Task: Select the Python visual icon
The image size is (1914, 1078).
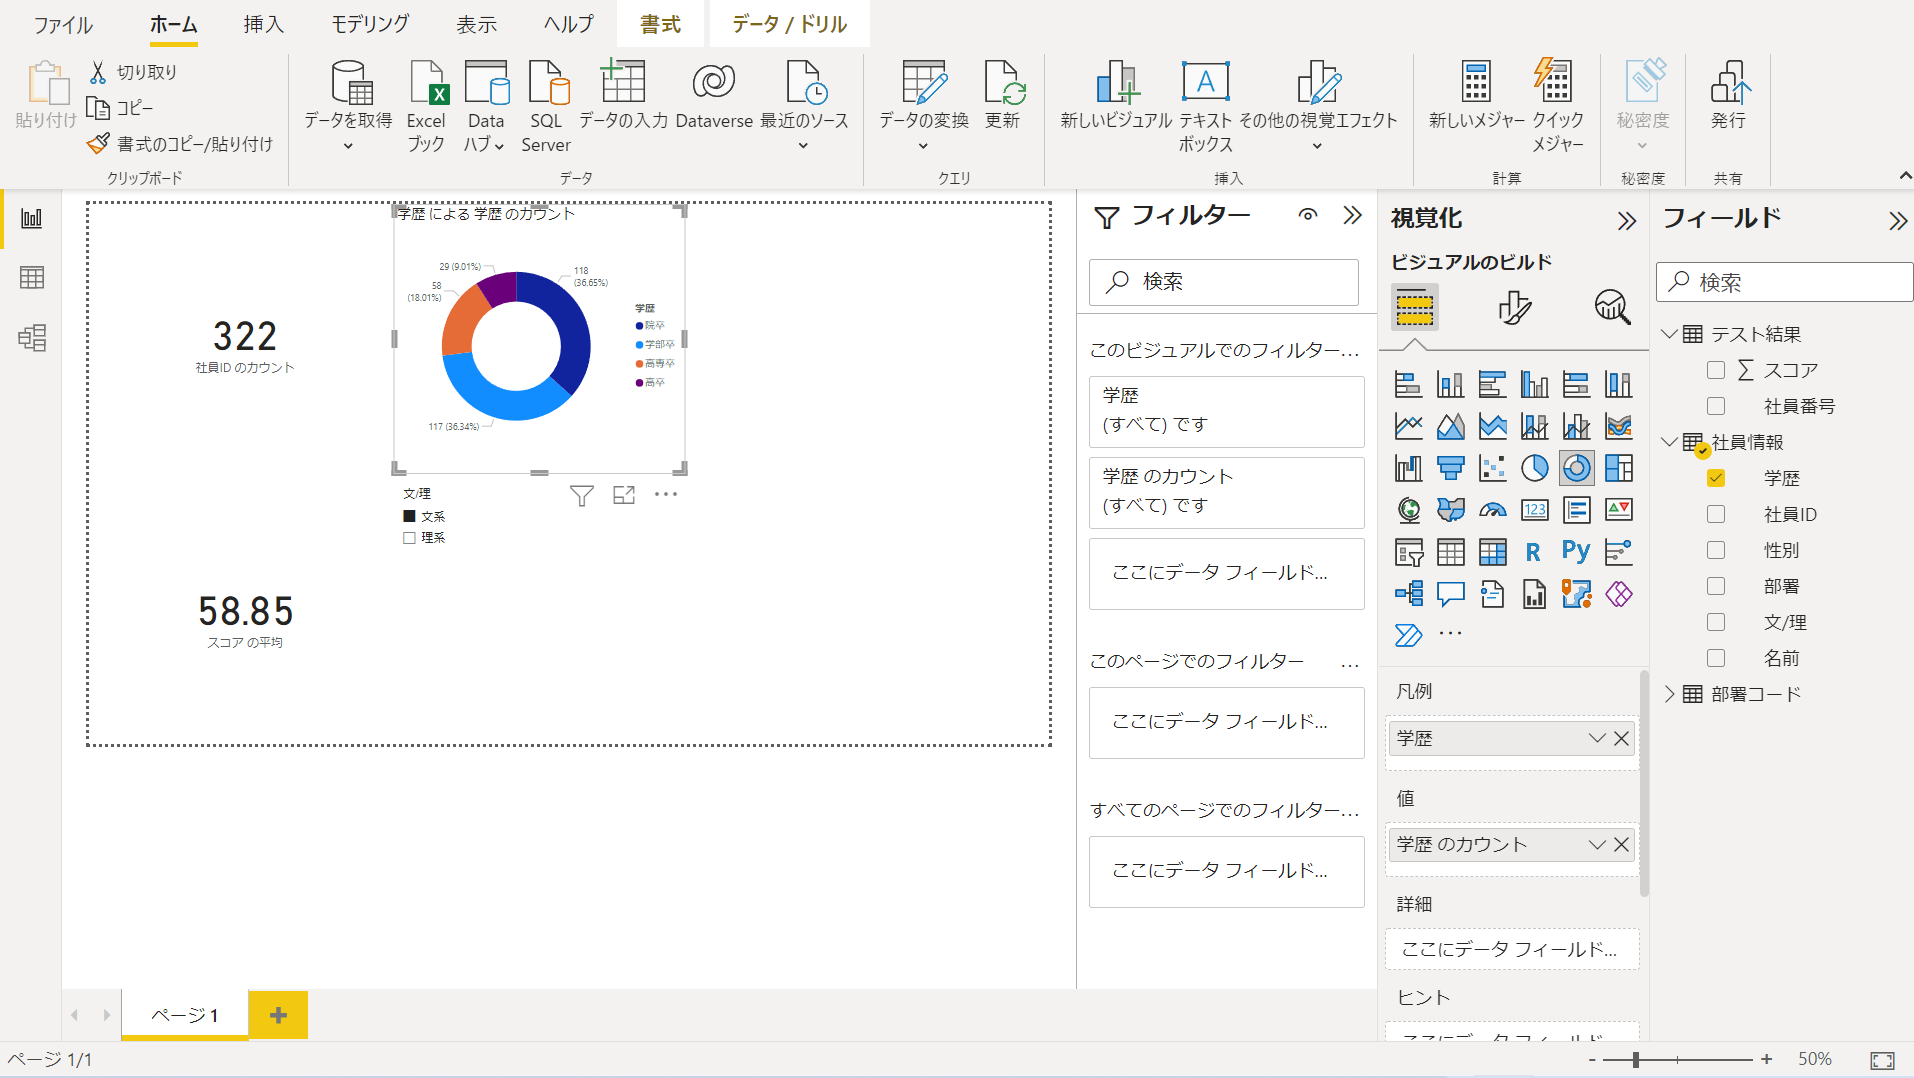Action: click(1576, 551)
